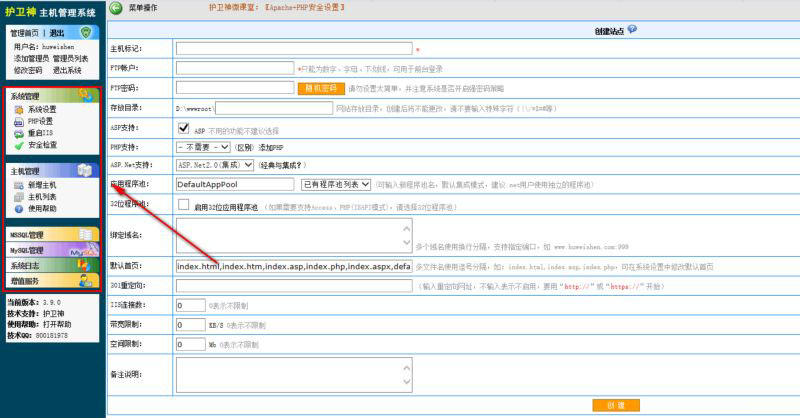
Task: Click the 主机管理 header icon
Action: (x=85, y=170)
